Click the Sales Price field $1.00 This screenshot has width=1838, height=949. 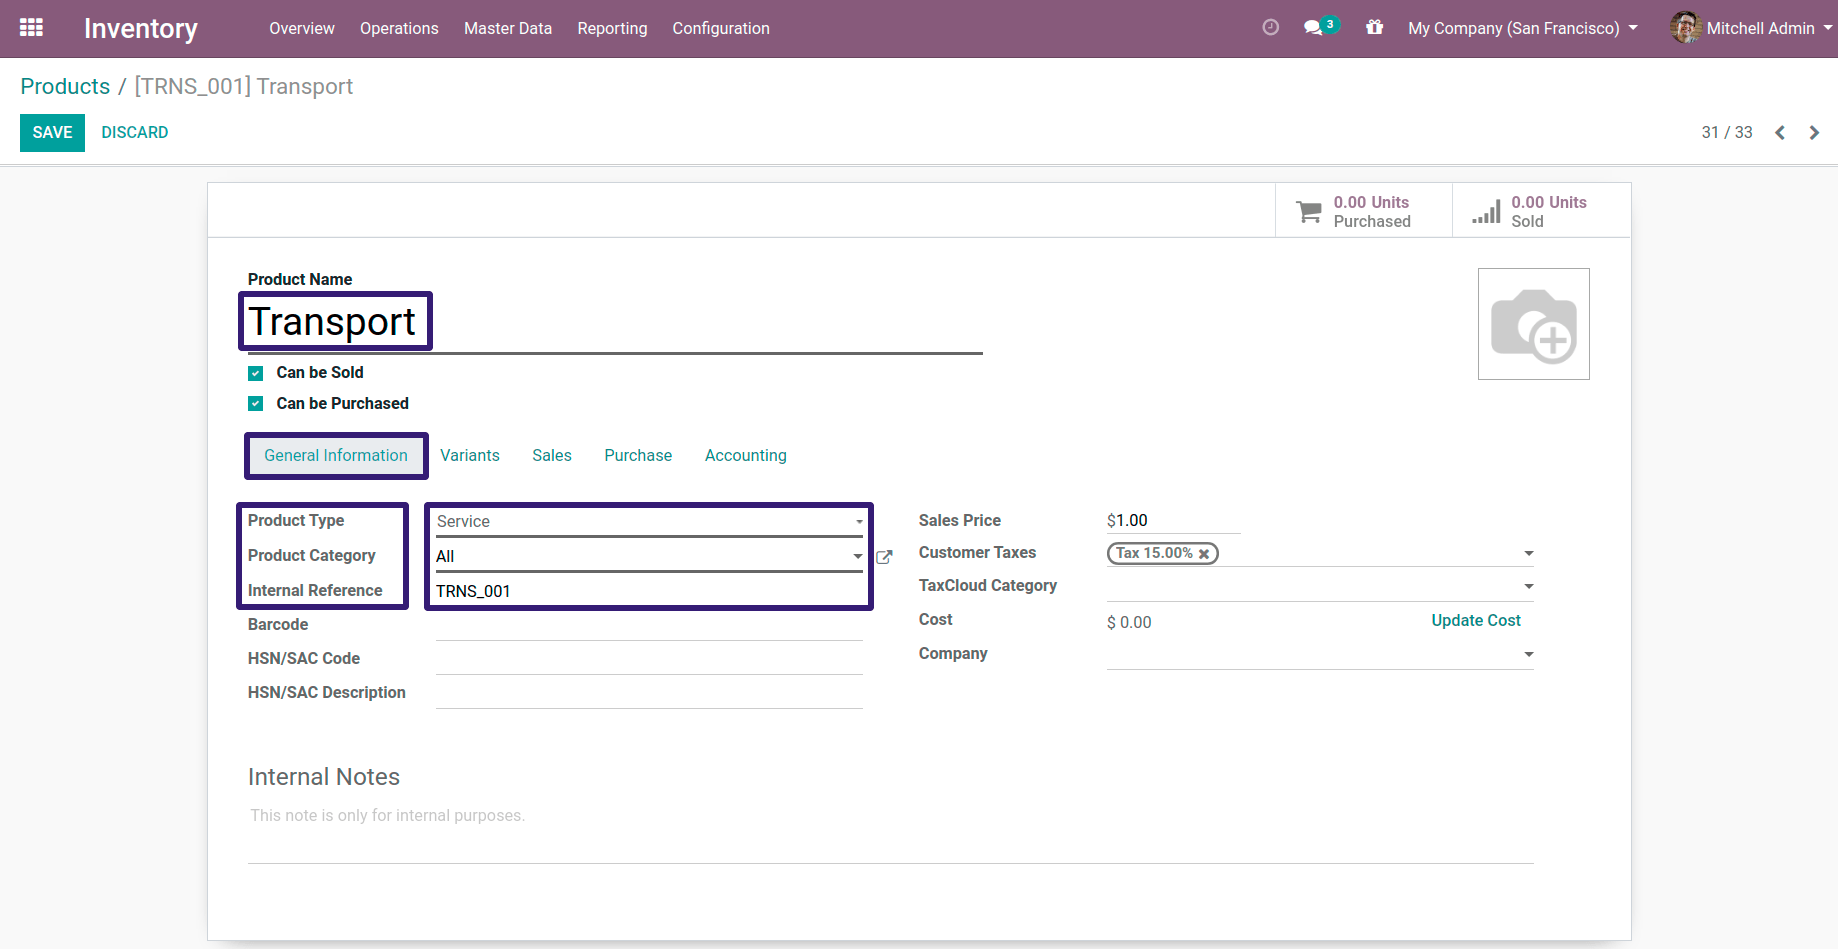1173,521
